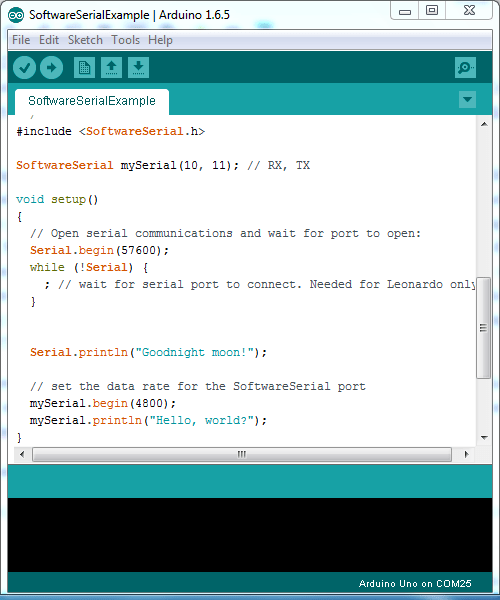The width and height of the screenshot is (500, 600).
Task: Select the SoftwareSerialExample tab
Action: coord(92,101)
